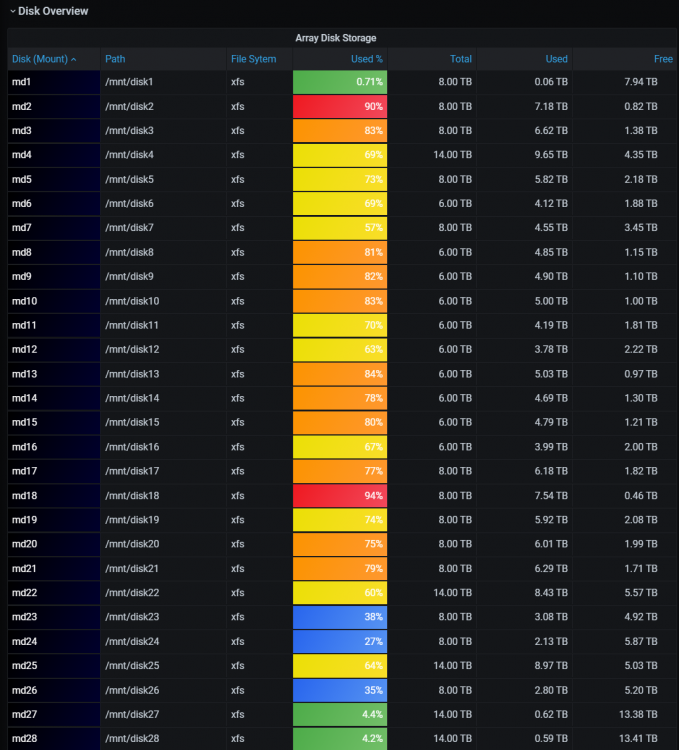This screenshot has width=679, height=750.
Task: Sort table by Used % column
Action: pos(367,59)
